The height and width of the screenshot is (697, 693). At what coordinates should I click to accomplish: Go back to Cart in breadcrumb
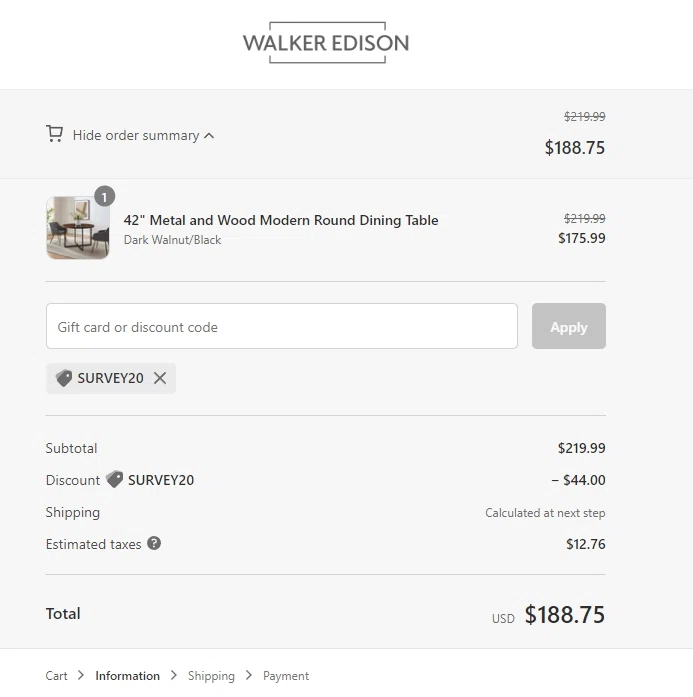pyautogui.click(x=57, y=676)
